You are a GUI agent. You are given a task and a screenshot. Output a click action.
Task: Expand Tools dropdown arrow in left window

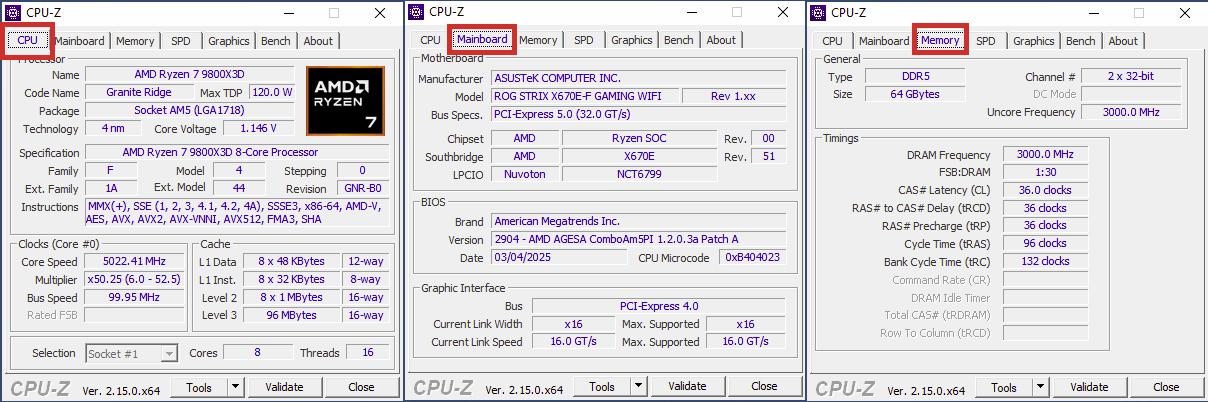click(236, 387)
